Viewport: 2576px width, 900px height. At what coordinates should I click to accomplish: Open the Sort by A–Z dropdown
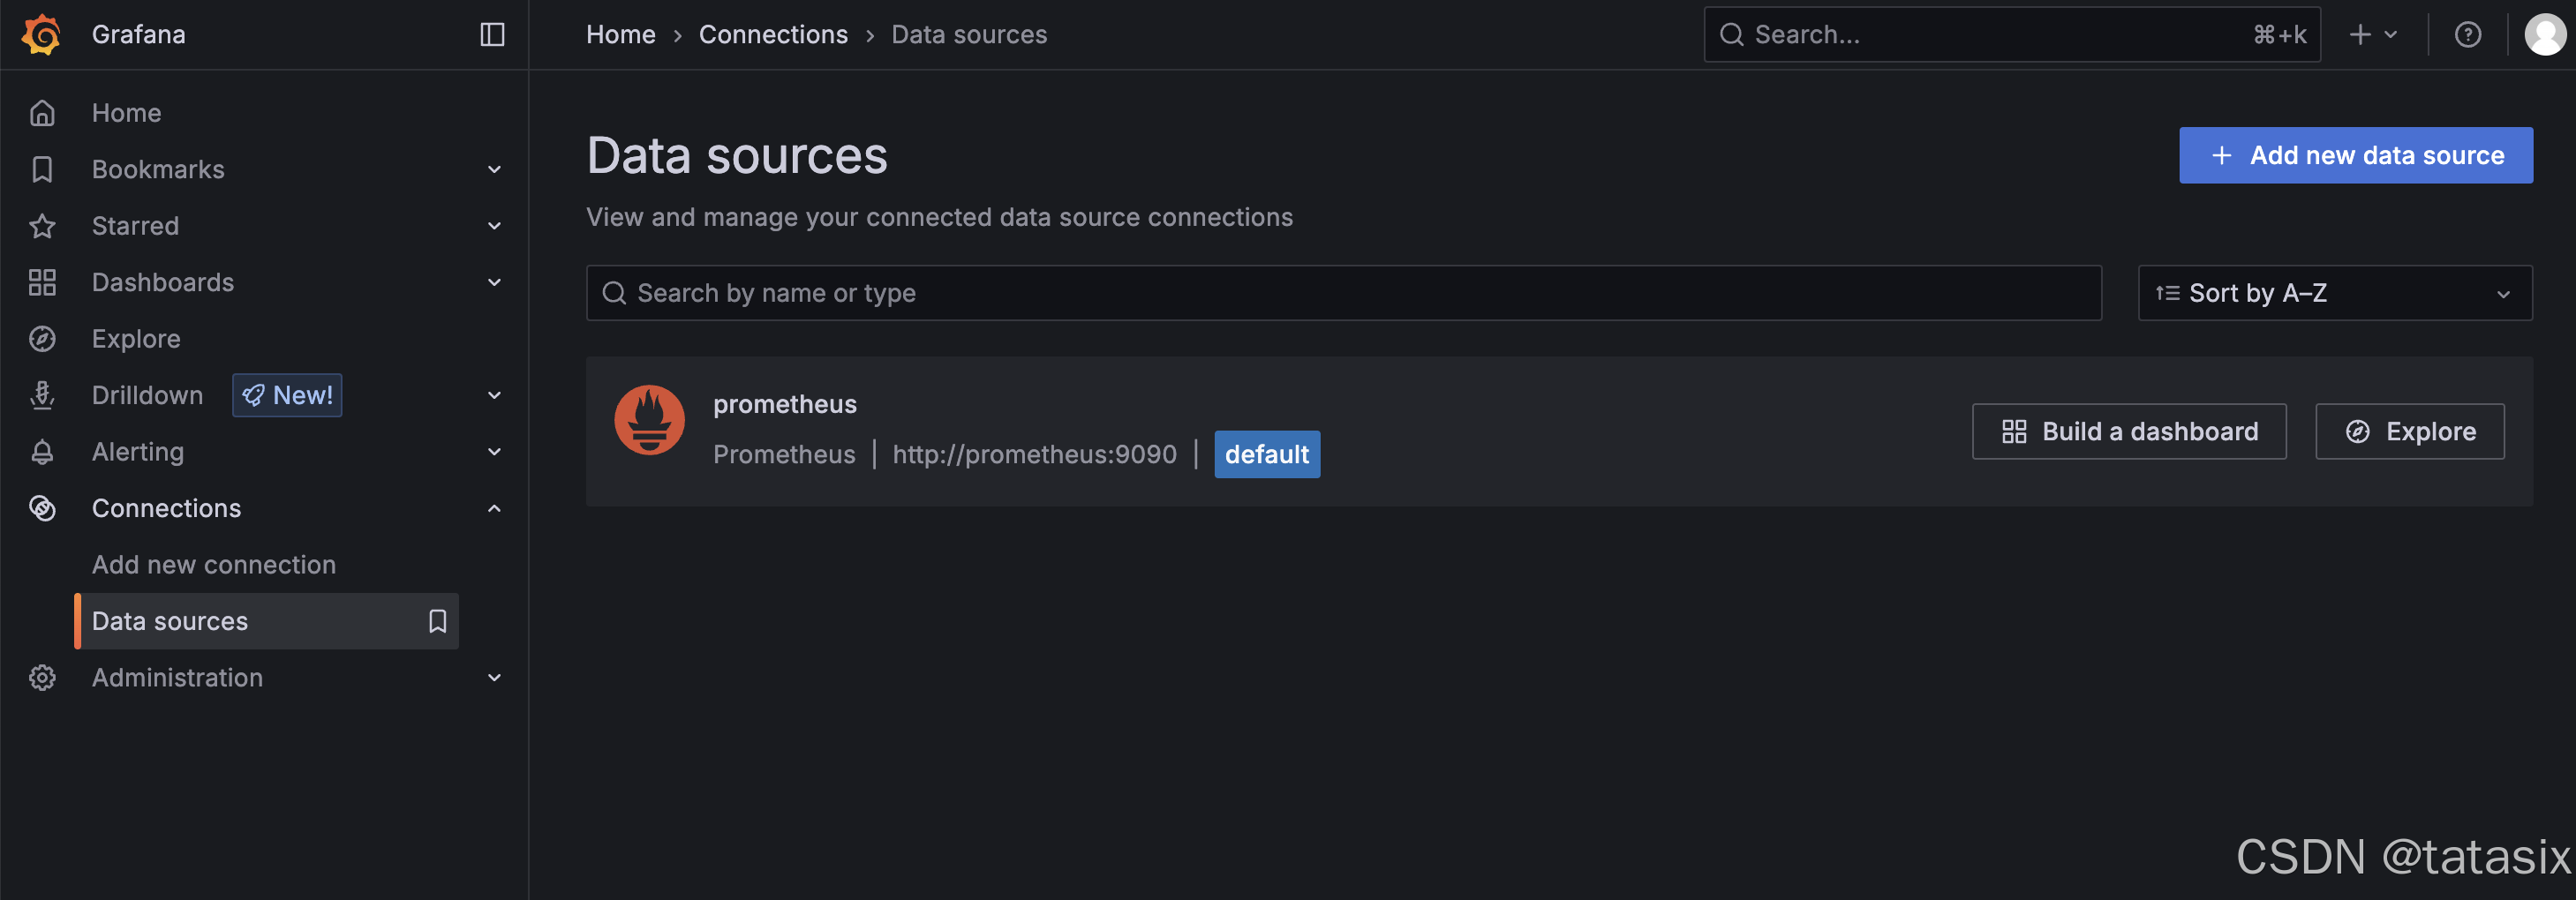2334,293
